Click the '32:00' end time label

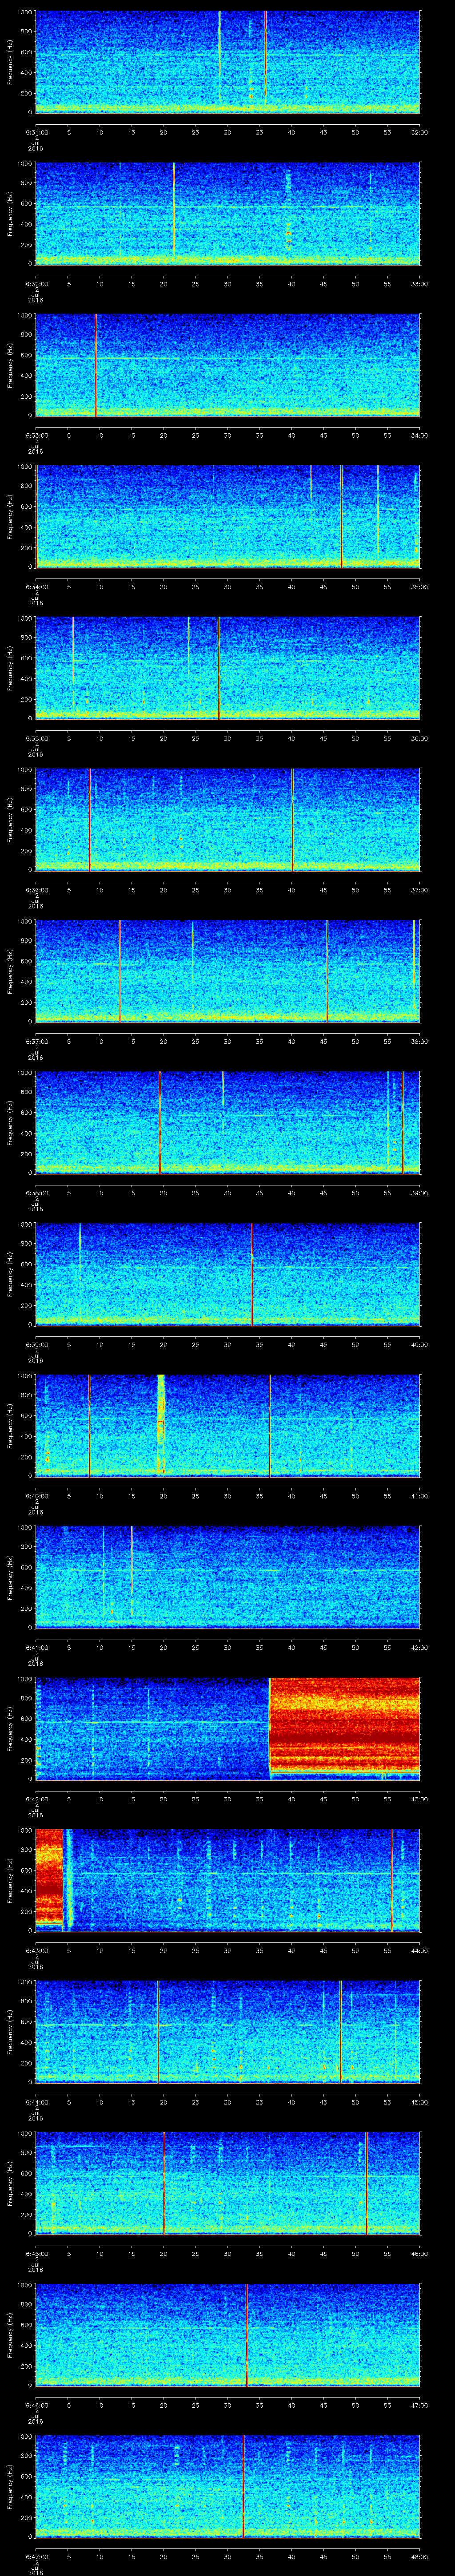[419, 131]
